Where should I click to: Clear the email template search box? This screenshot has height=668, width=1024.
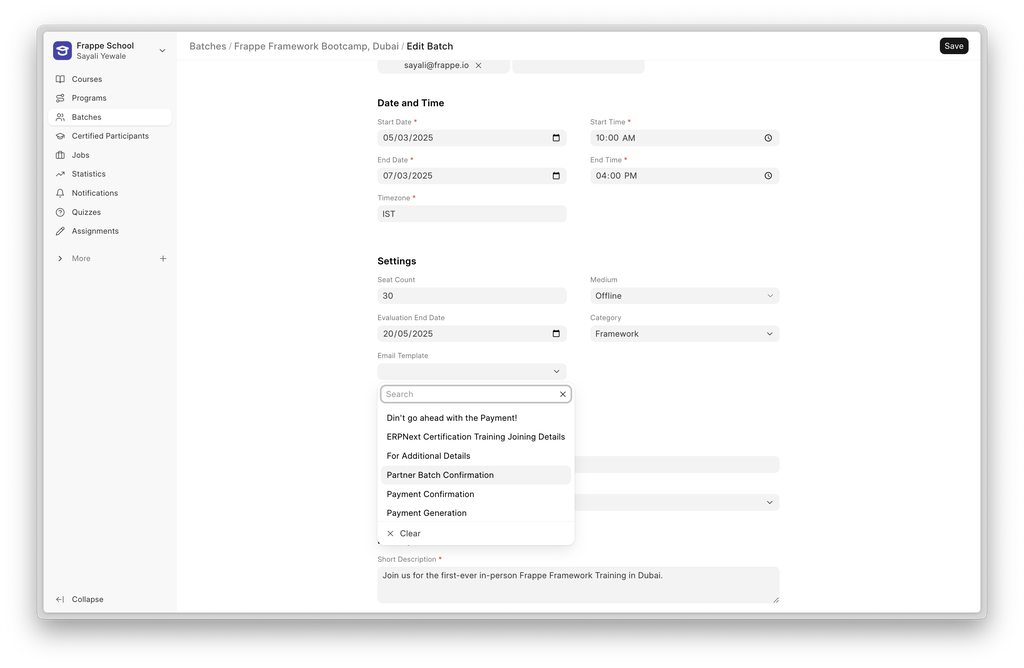tap(562, 394)
